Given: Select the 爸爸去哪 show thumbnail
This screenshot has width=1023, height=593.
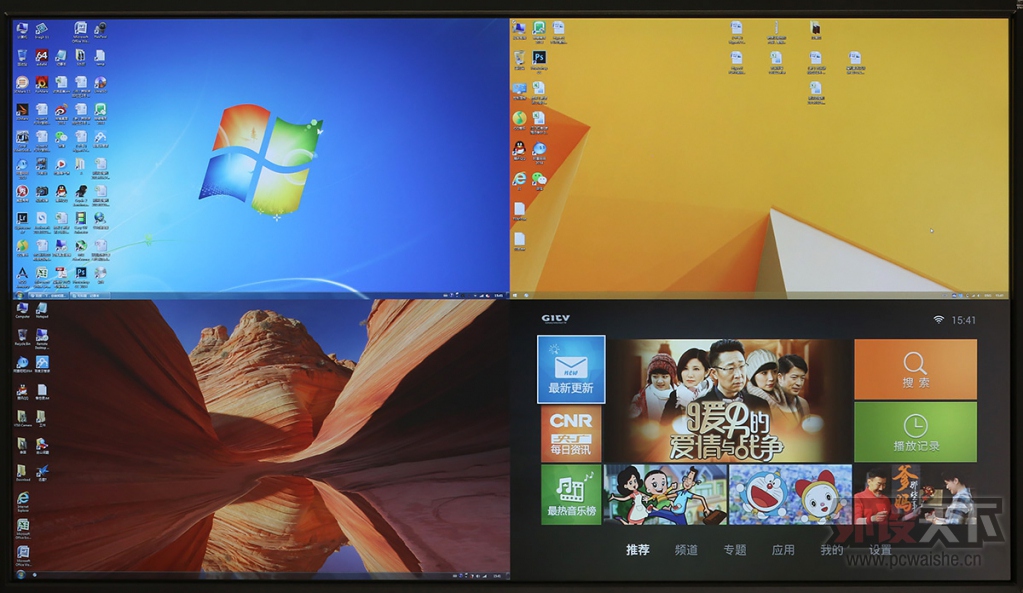Looking at the screenshot, I should pos(915,494).
